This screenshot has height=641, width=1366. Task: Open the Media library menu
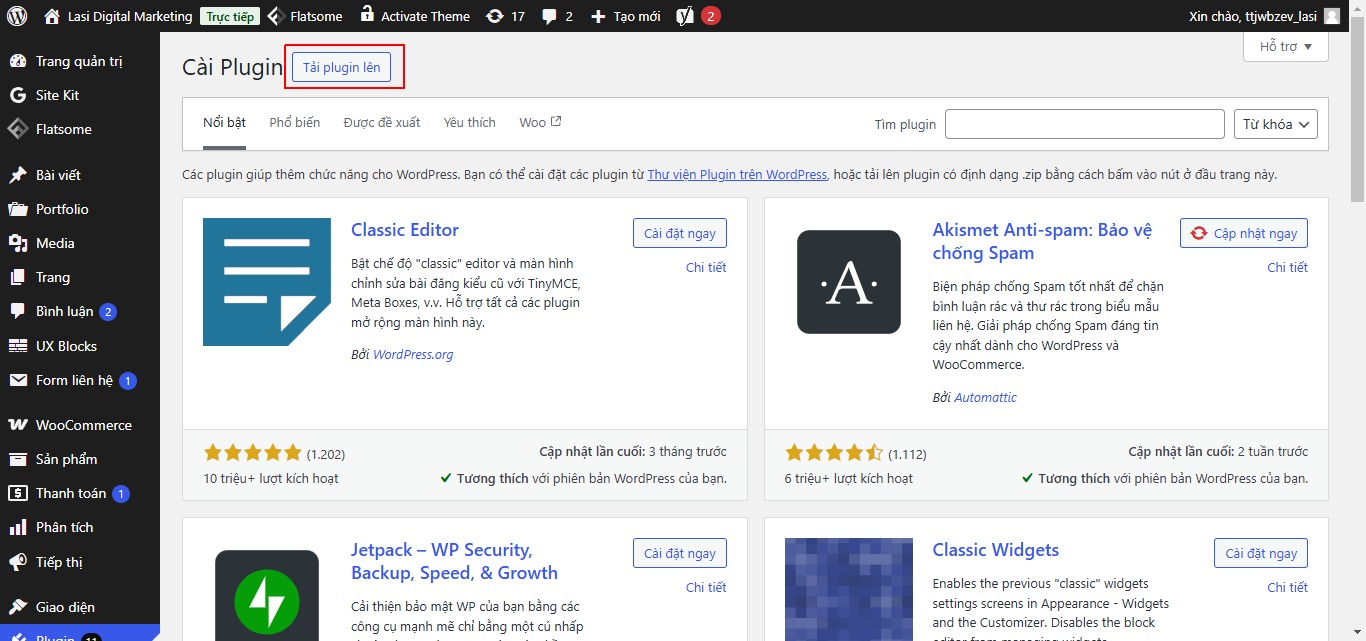(55, 243)
